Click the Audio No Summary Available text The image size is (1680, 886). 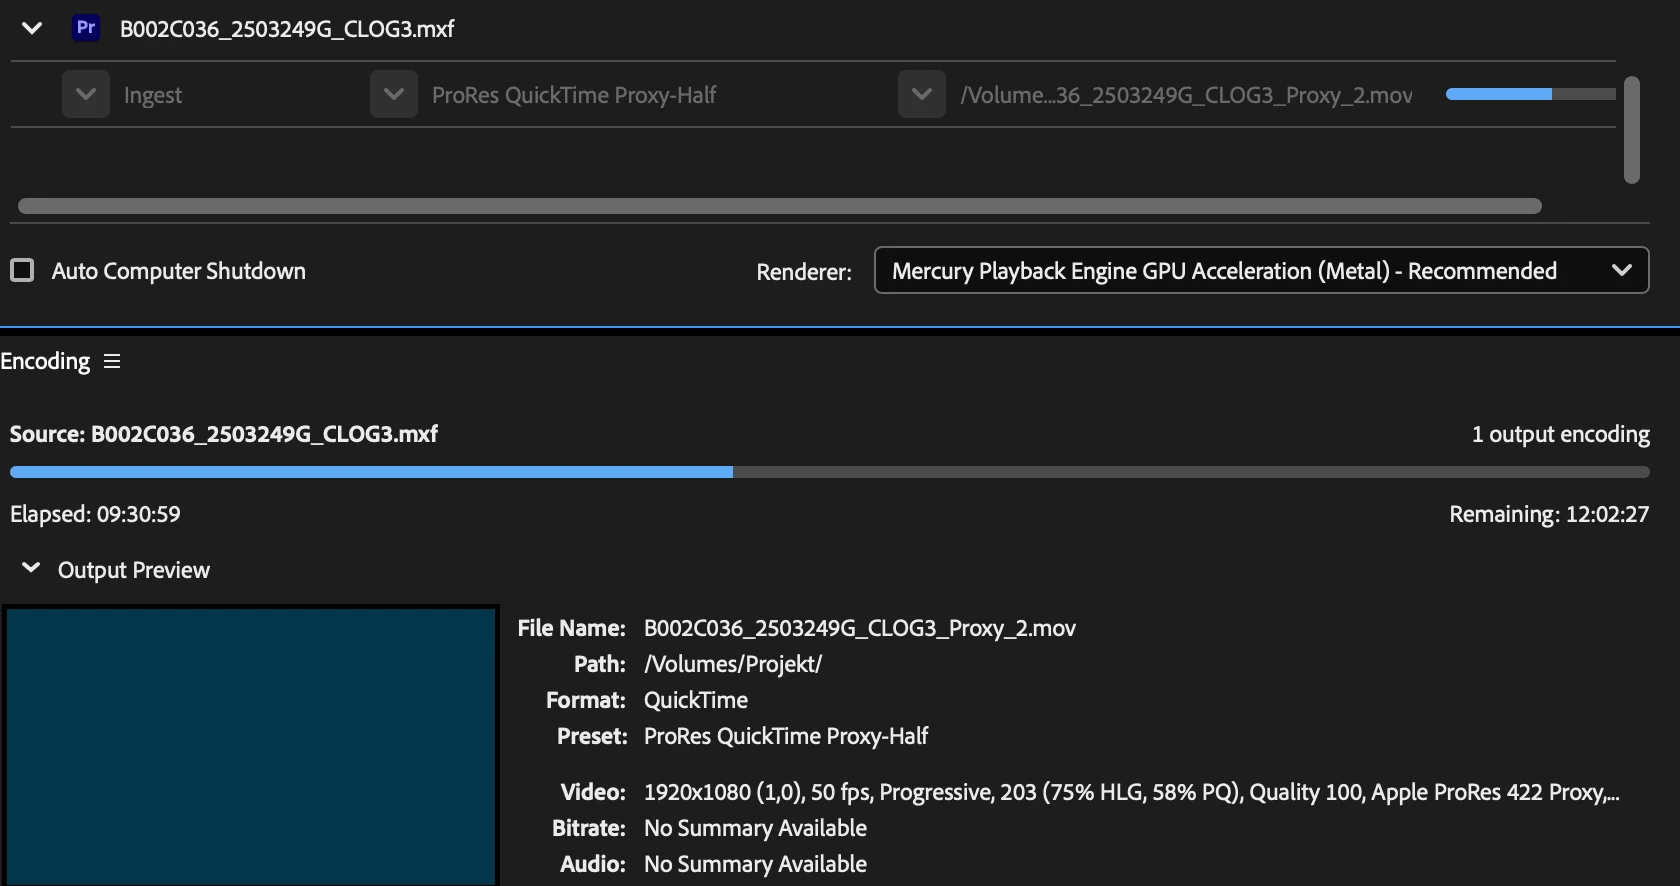(755, 864)
